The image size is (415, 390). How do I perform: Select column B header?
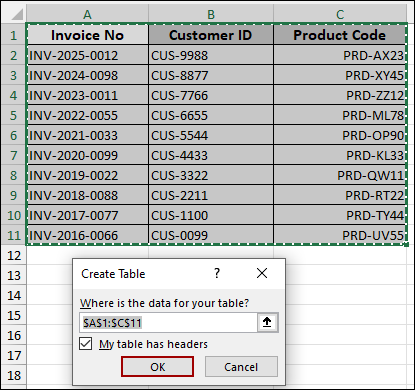[211, 14]
